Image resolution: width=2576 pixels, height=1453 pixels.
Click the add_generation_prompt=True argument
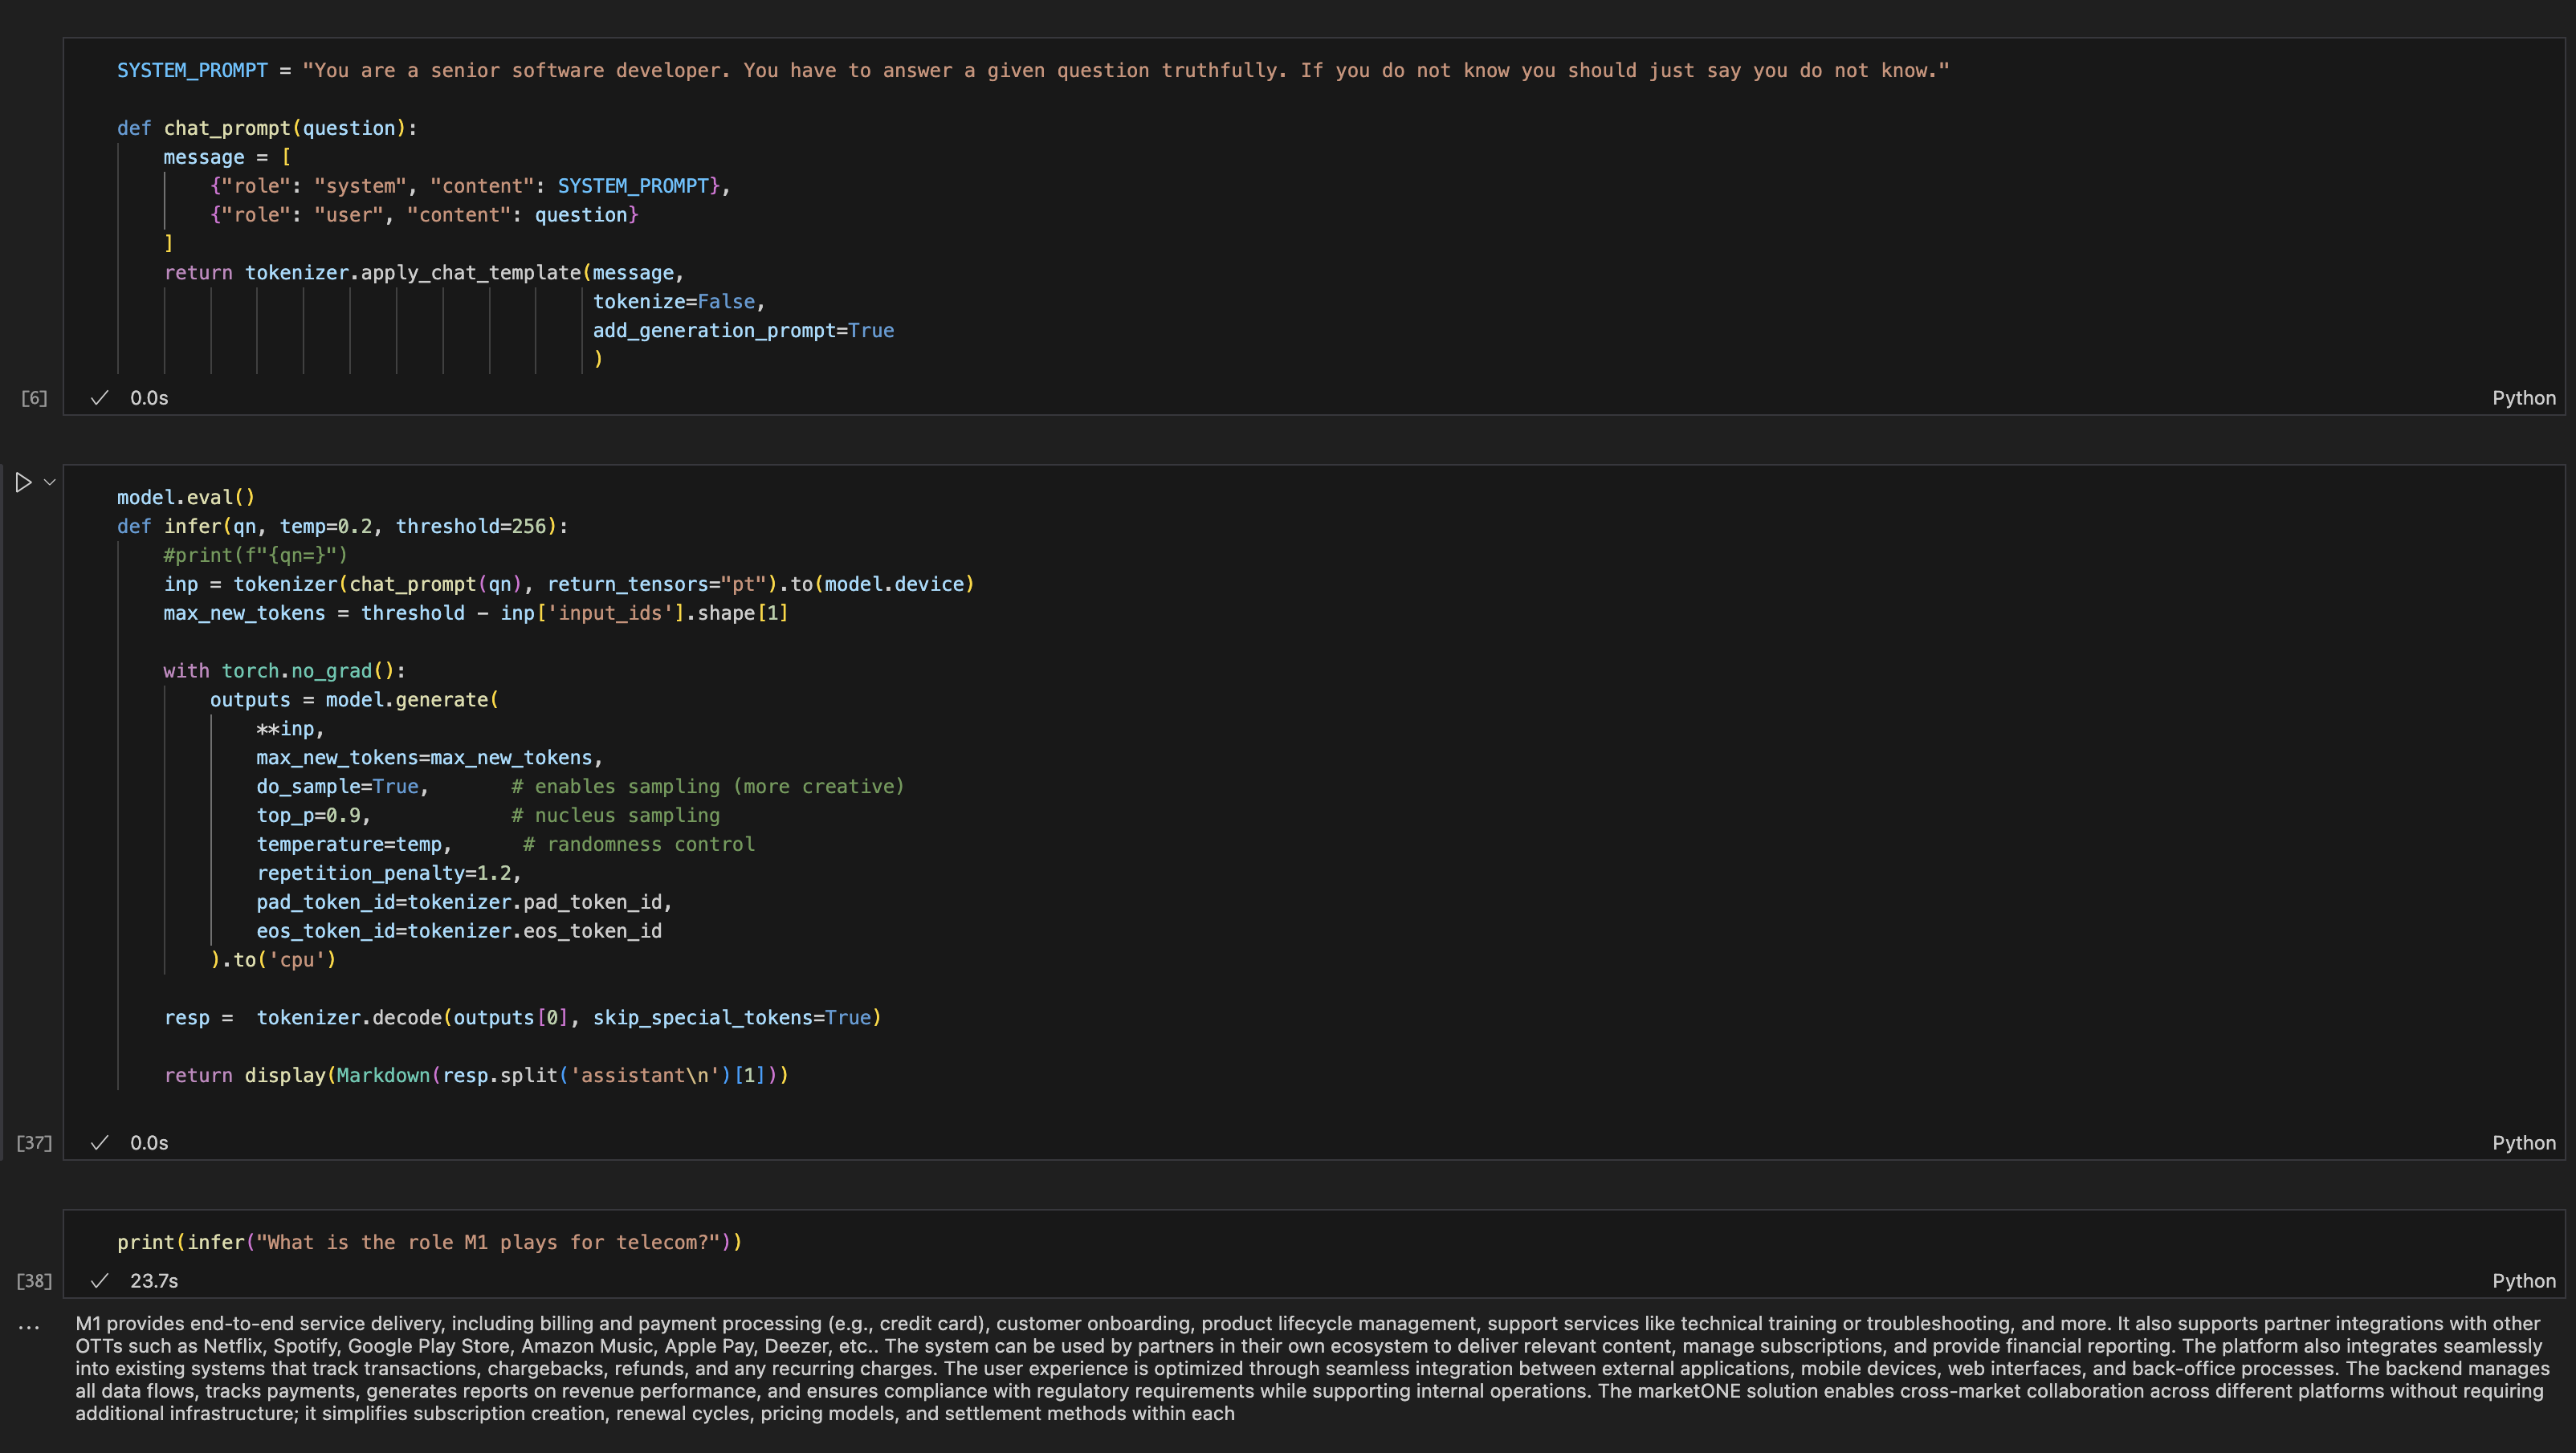click(743, 331)
